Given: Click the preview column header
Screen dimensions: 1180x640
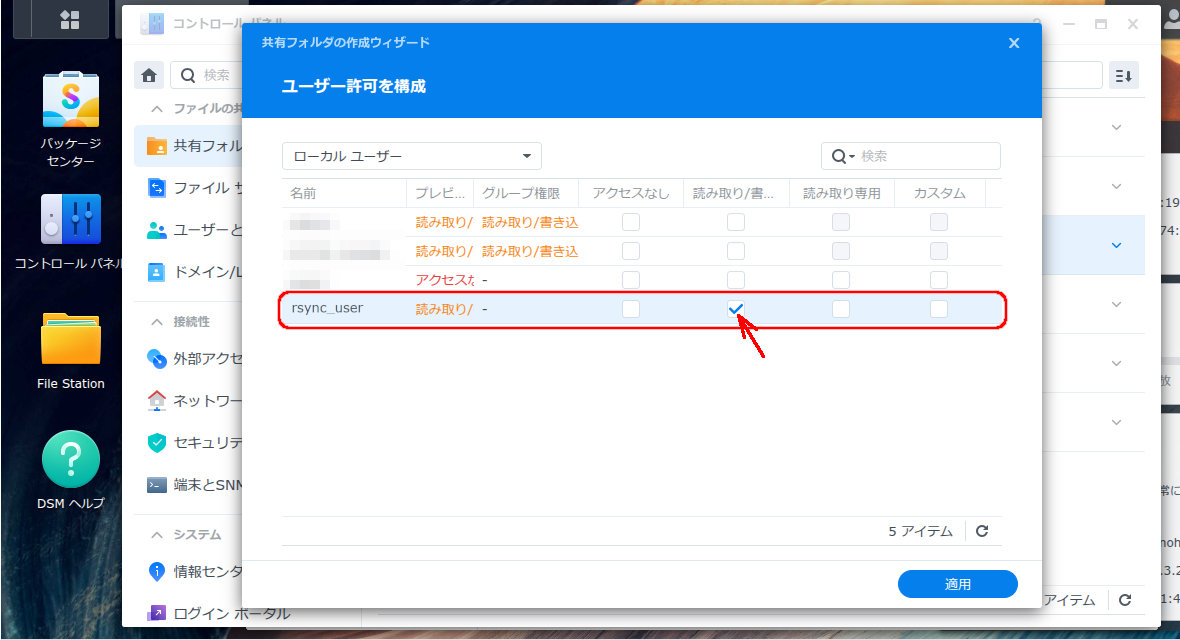Looking at the screenshot, I should (x=440, y=194).
